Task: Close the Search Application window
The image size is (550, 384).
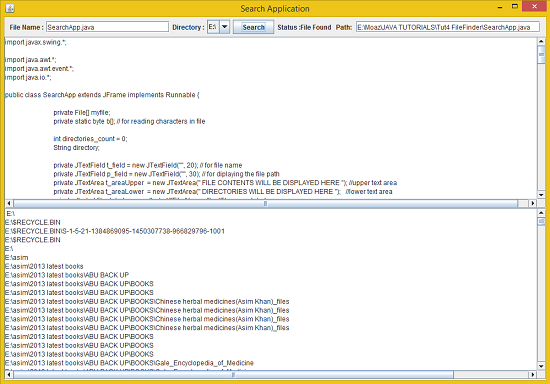Action: click(x=534, y=6)
